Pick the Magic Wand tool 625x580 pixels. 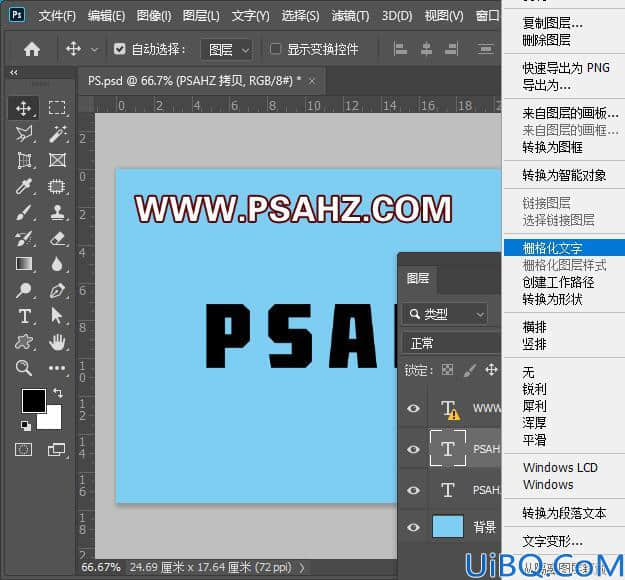click(x=57, y=134)
